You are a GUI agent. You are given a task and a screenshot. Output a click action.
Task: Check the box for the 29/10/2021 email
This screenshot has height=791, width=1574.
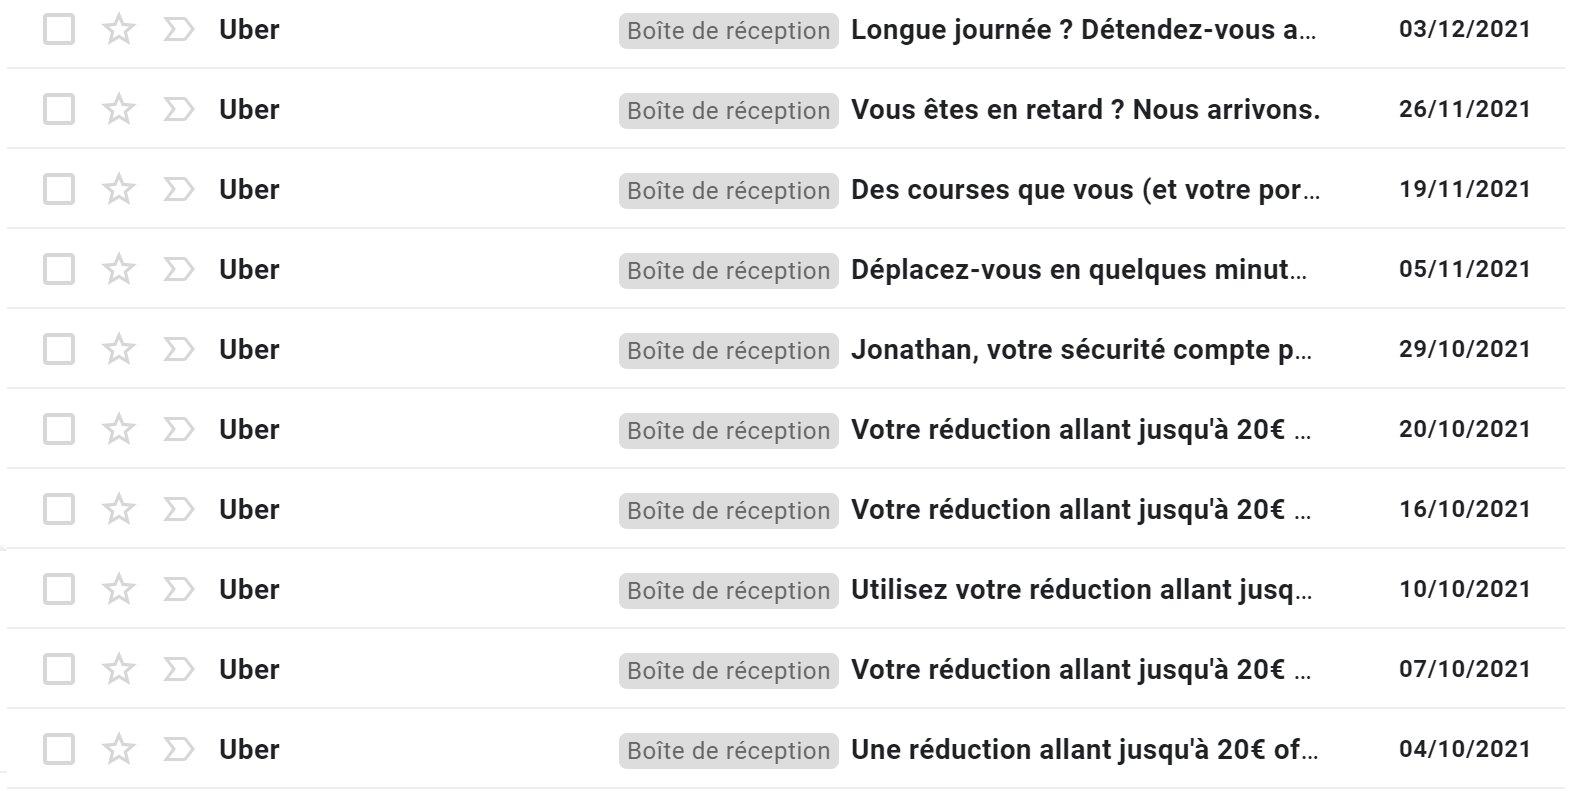tap(59, 349)
